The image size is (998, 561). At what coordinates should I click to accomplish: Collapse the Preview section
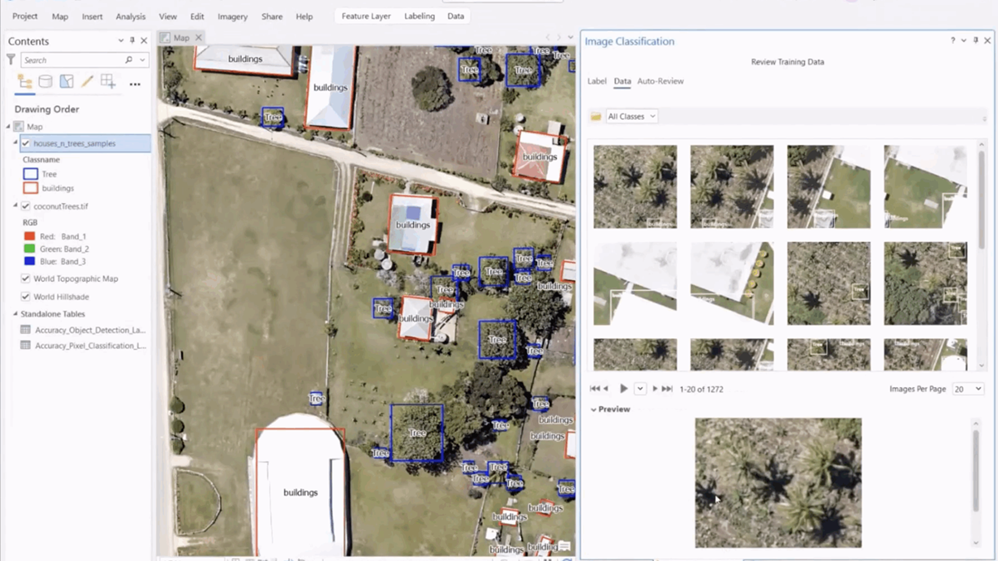pos(593,409)
